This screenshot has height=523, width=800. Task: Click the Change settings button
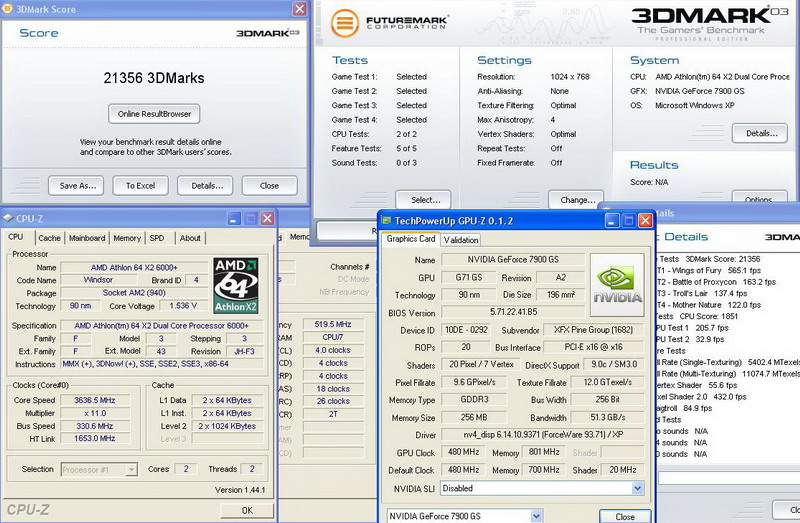(576, 200)
